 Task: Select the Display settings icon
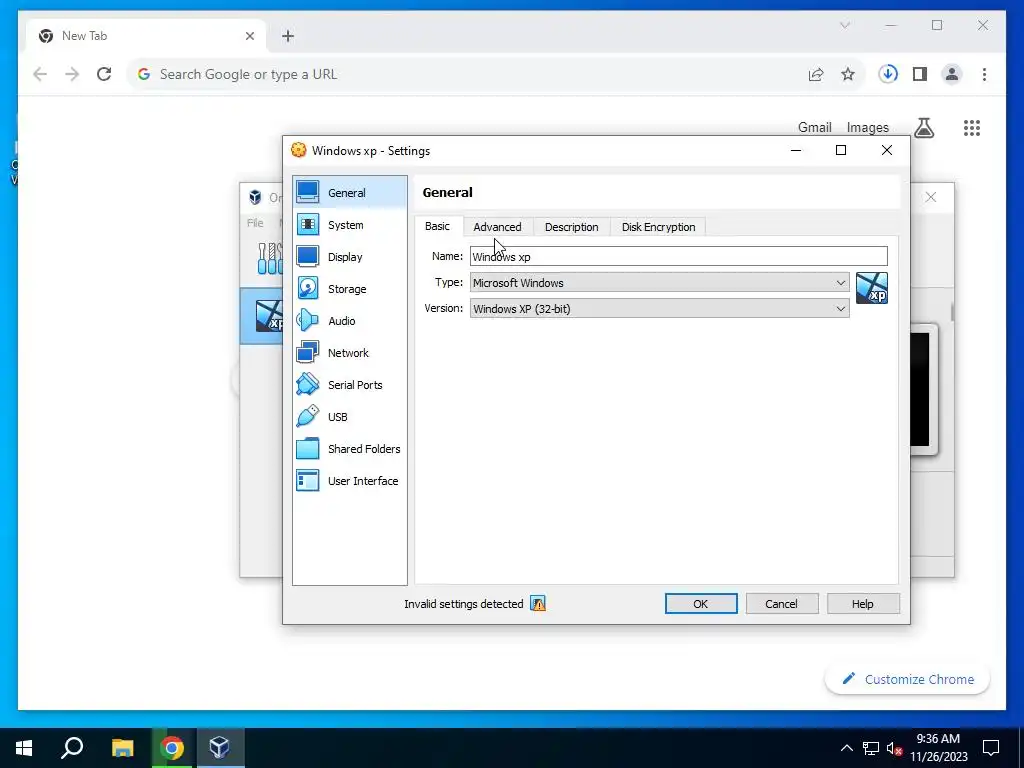pyautogui.click(x=308, y=256)
